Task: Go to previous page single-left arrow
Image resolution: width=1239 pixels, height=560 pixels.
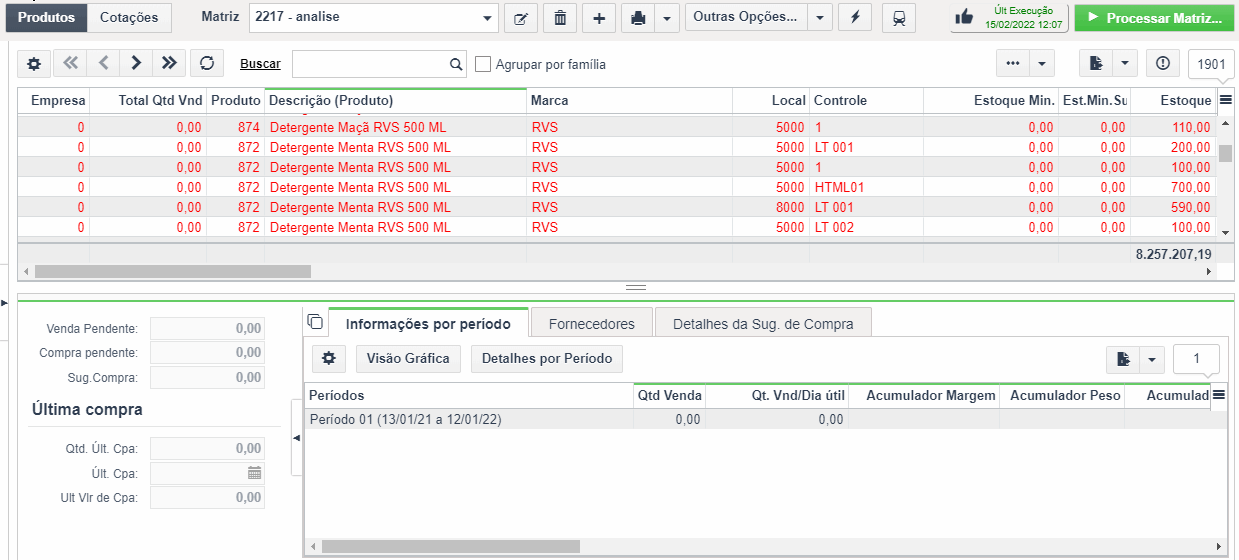Action: click(102, 64)
